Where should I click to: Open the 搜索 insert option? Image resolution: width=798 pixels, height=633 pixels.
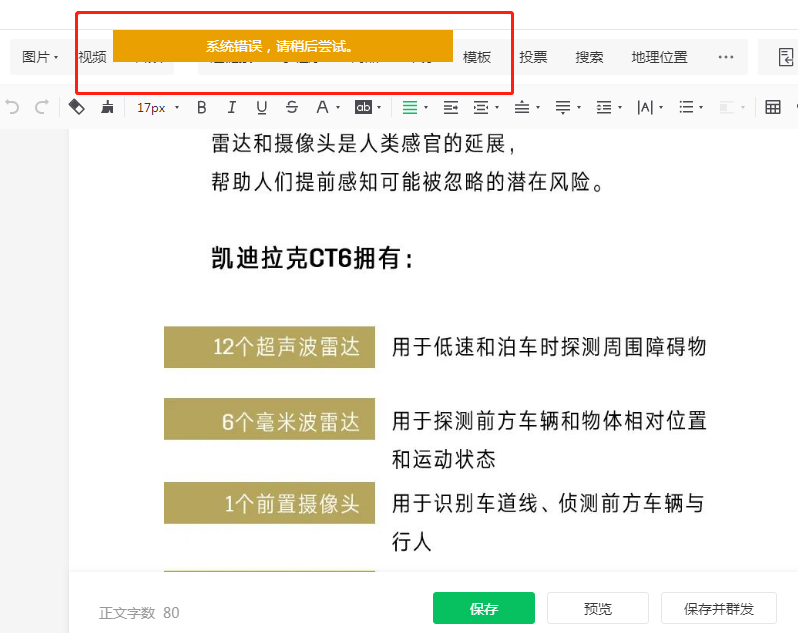589,57
